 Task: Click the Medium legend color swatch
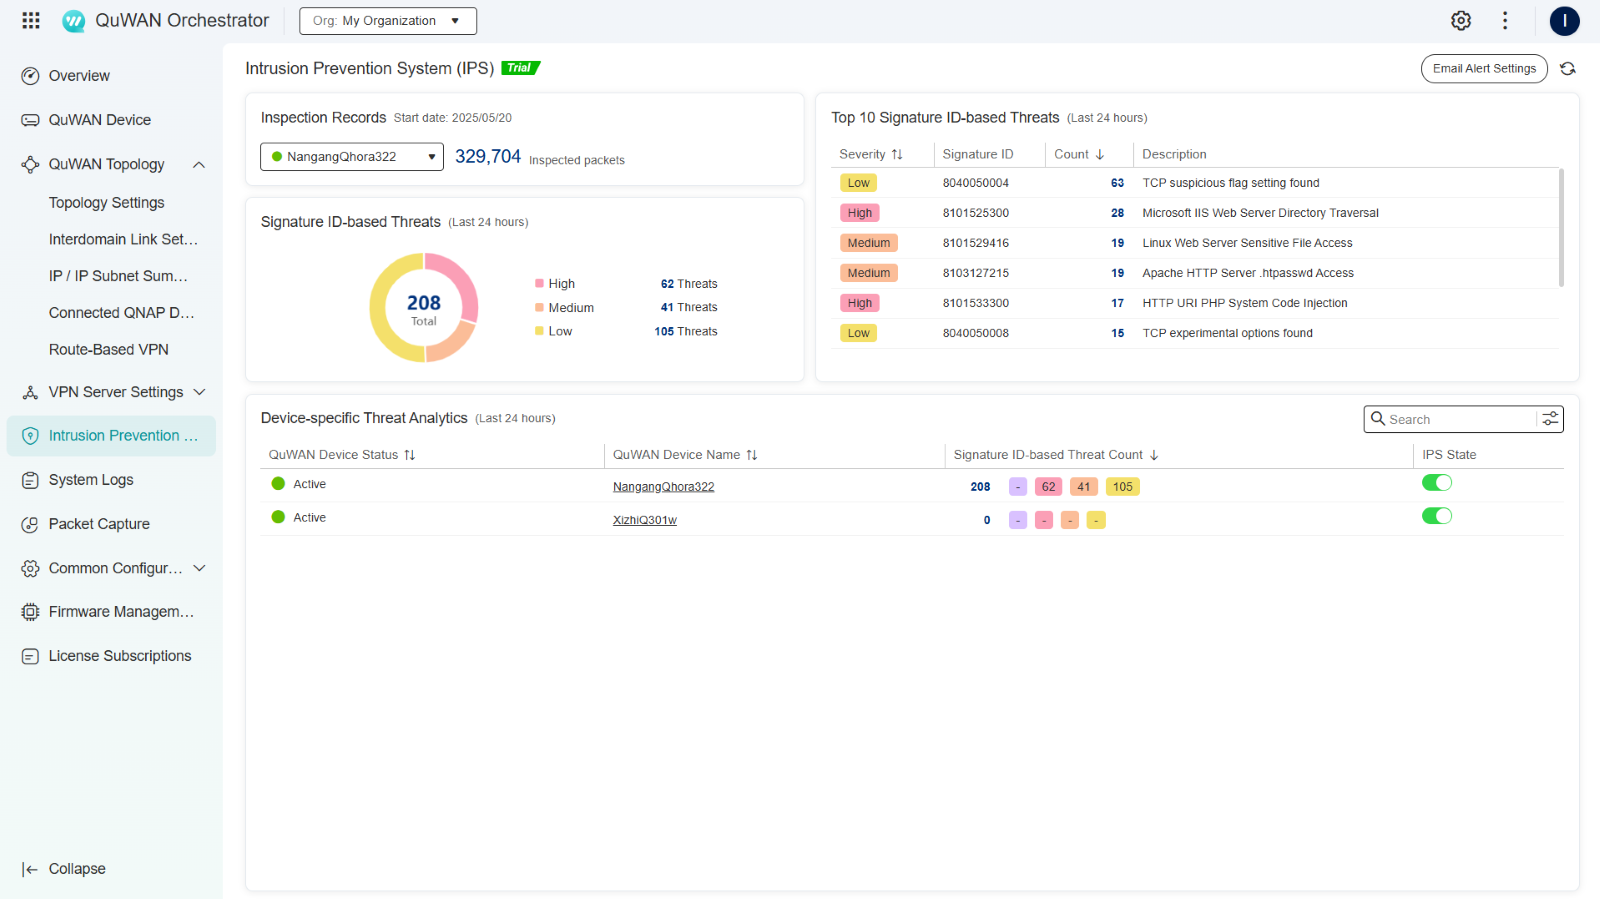[x=540, y=308]
